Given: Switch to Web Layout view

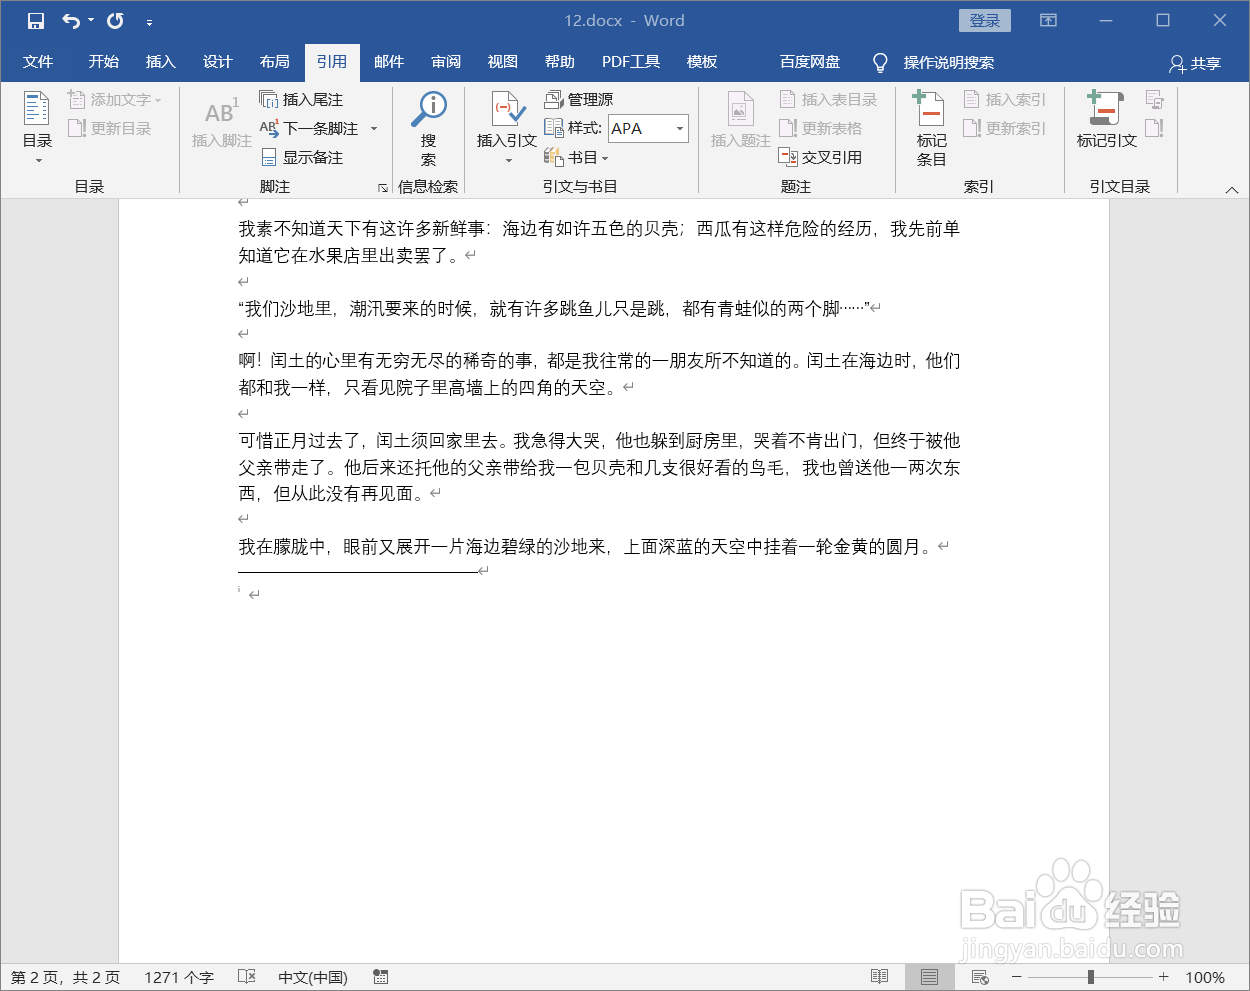Looking at the screenshot, I should click(x=980, y=977).
